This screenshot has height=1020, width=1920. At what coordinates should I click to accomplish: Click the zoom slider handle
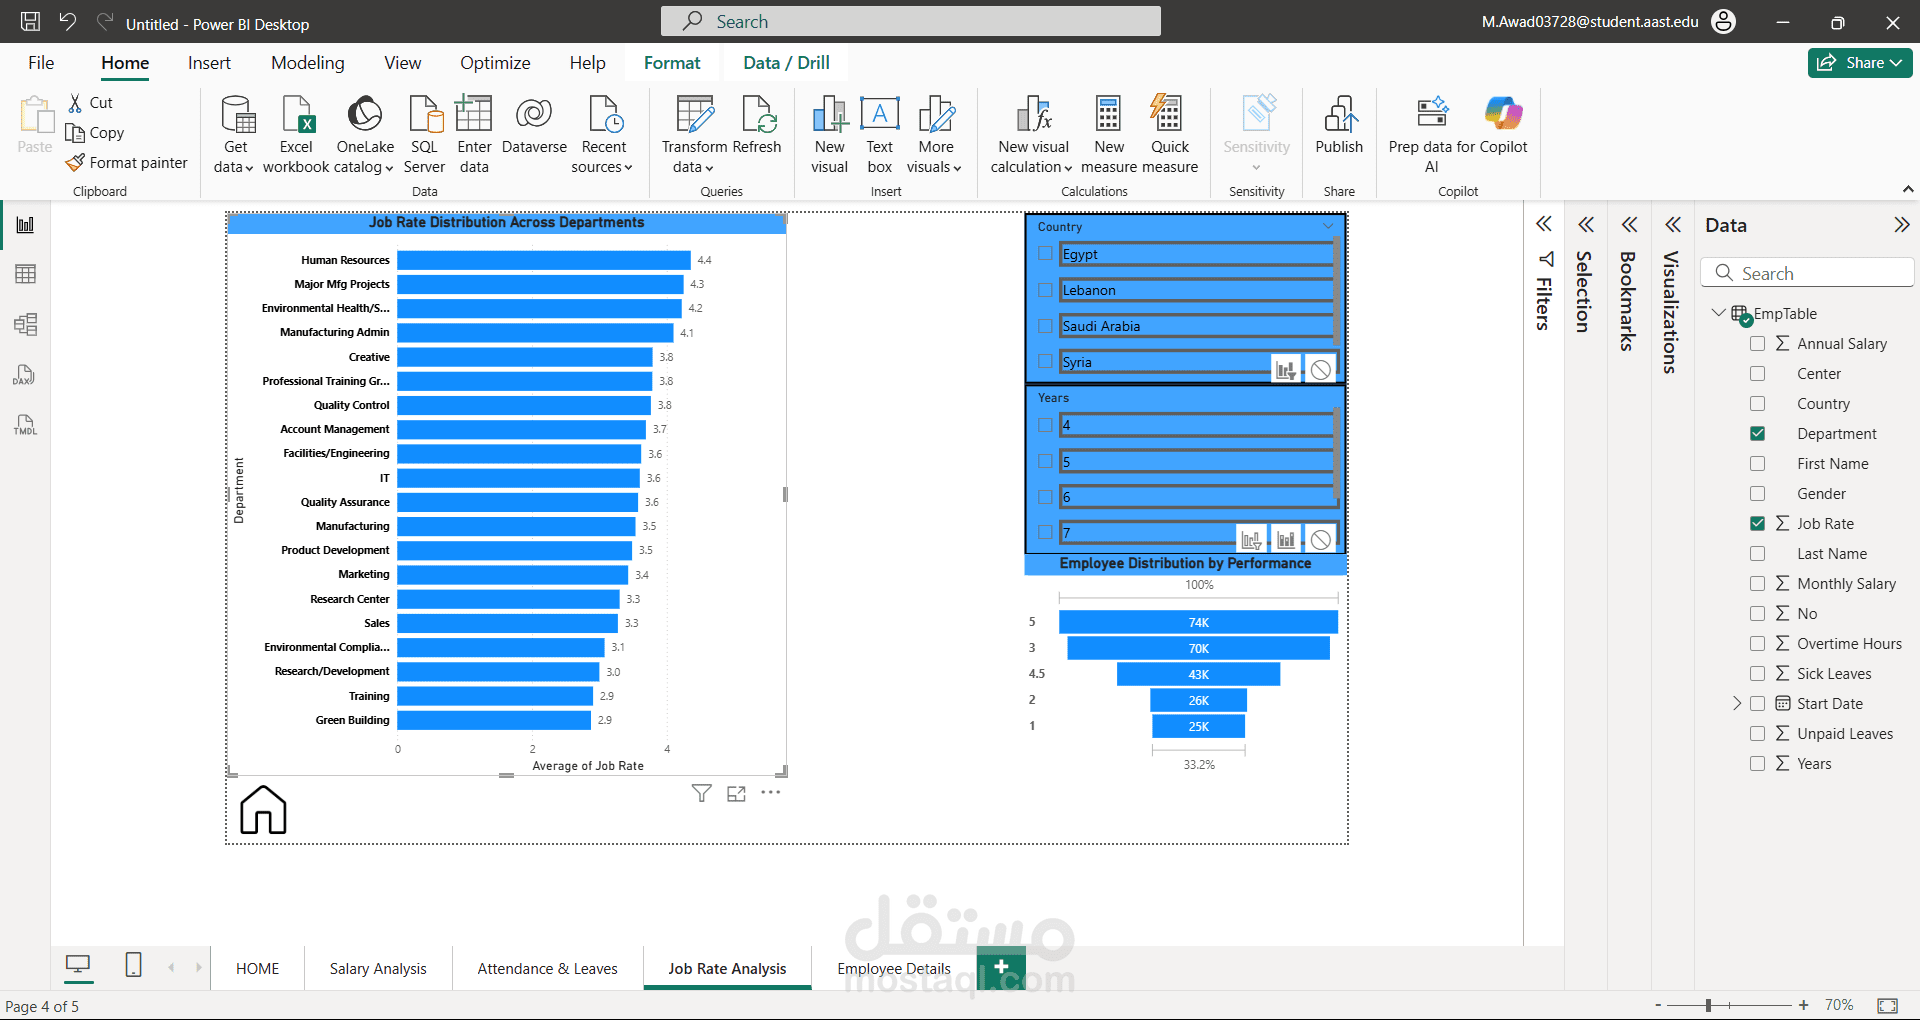1708,1005
